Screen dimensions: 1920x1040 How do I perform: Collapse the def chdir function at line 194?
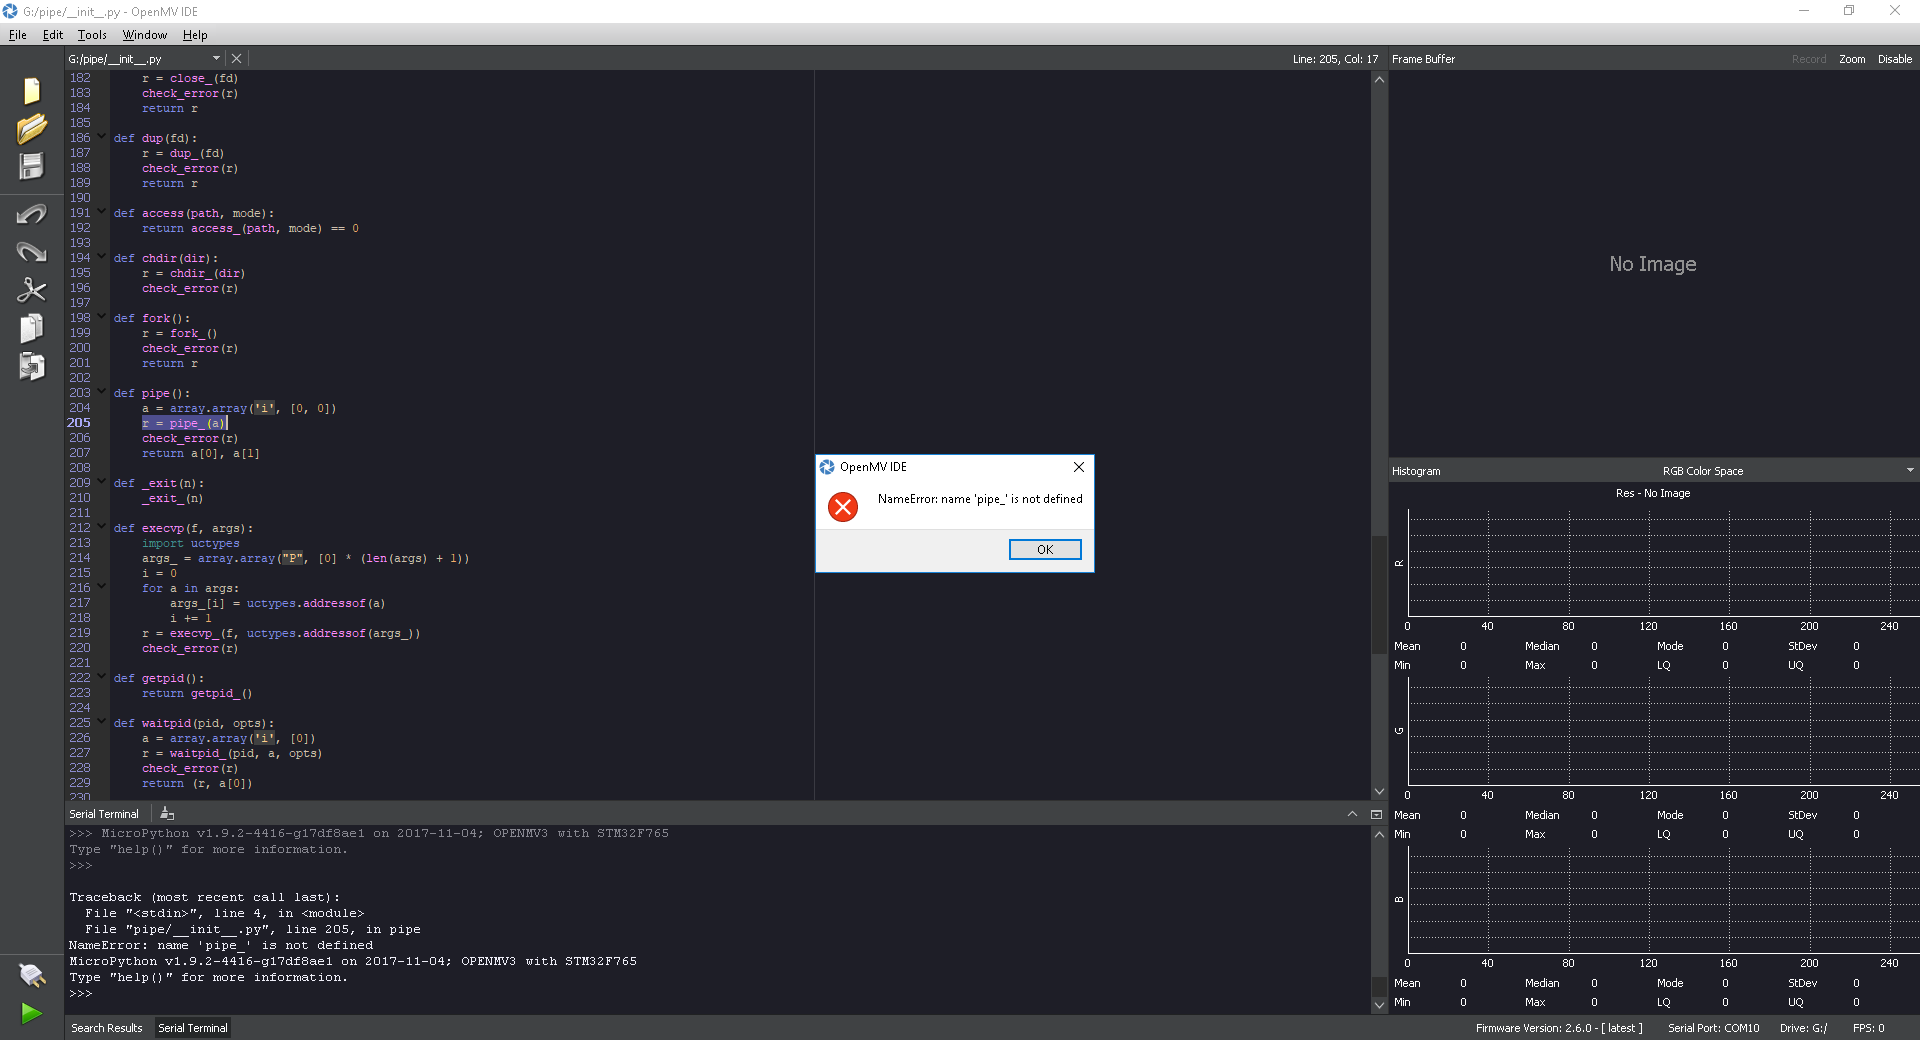[x=101, y=257]
